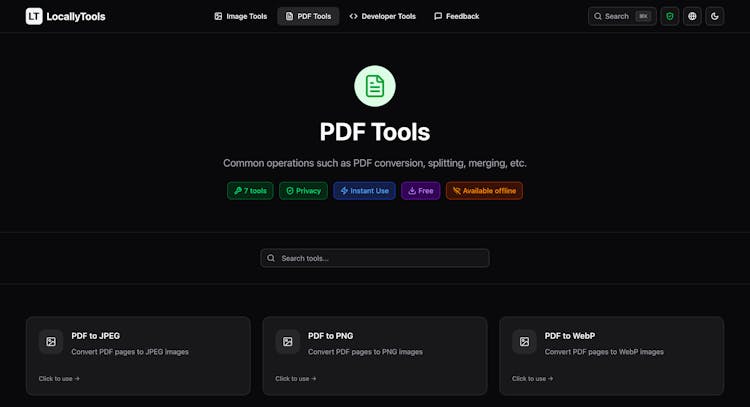750x407 pixels.
Task: Click 'Convert PDF pages to JPEG images' text
Action: (130, 352)
